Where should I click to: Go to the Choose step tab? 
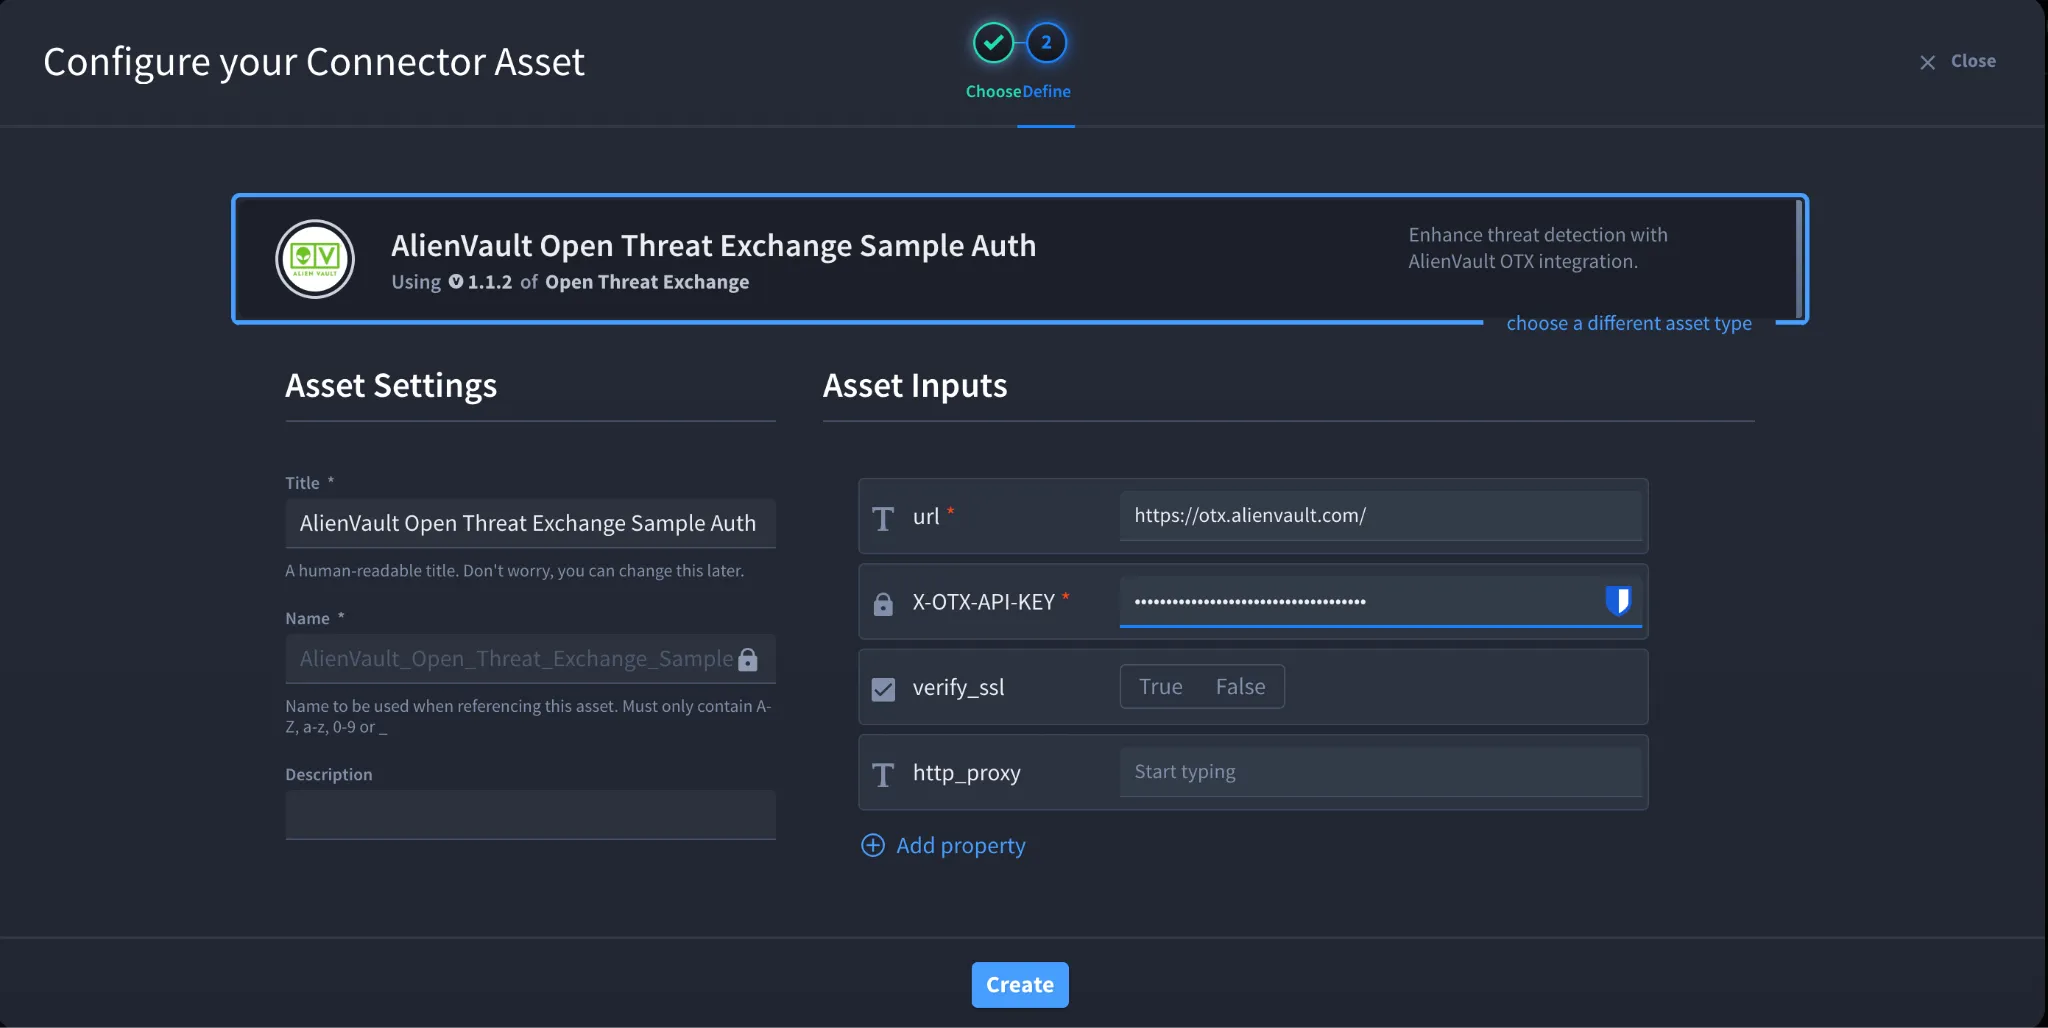[993, 91]
